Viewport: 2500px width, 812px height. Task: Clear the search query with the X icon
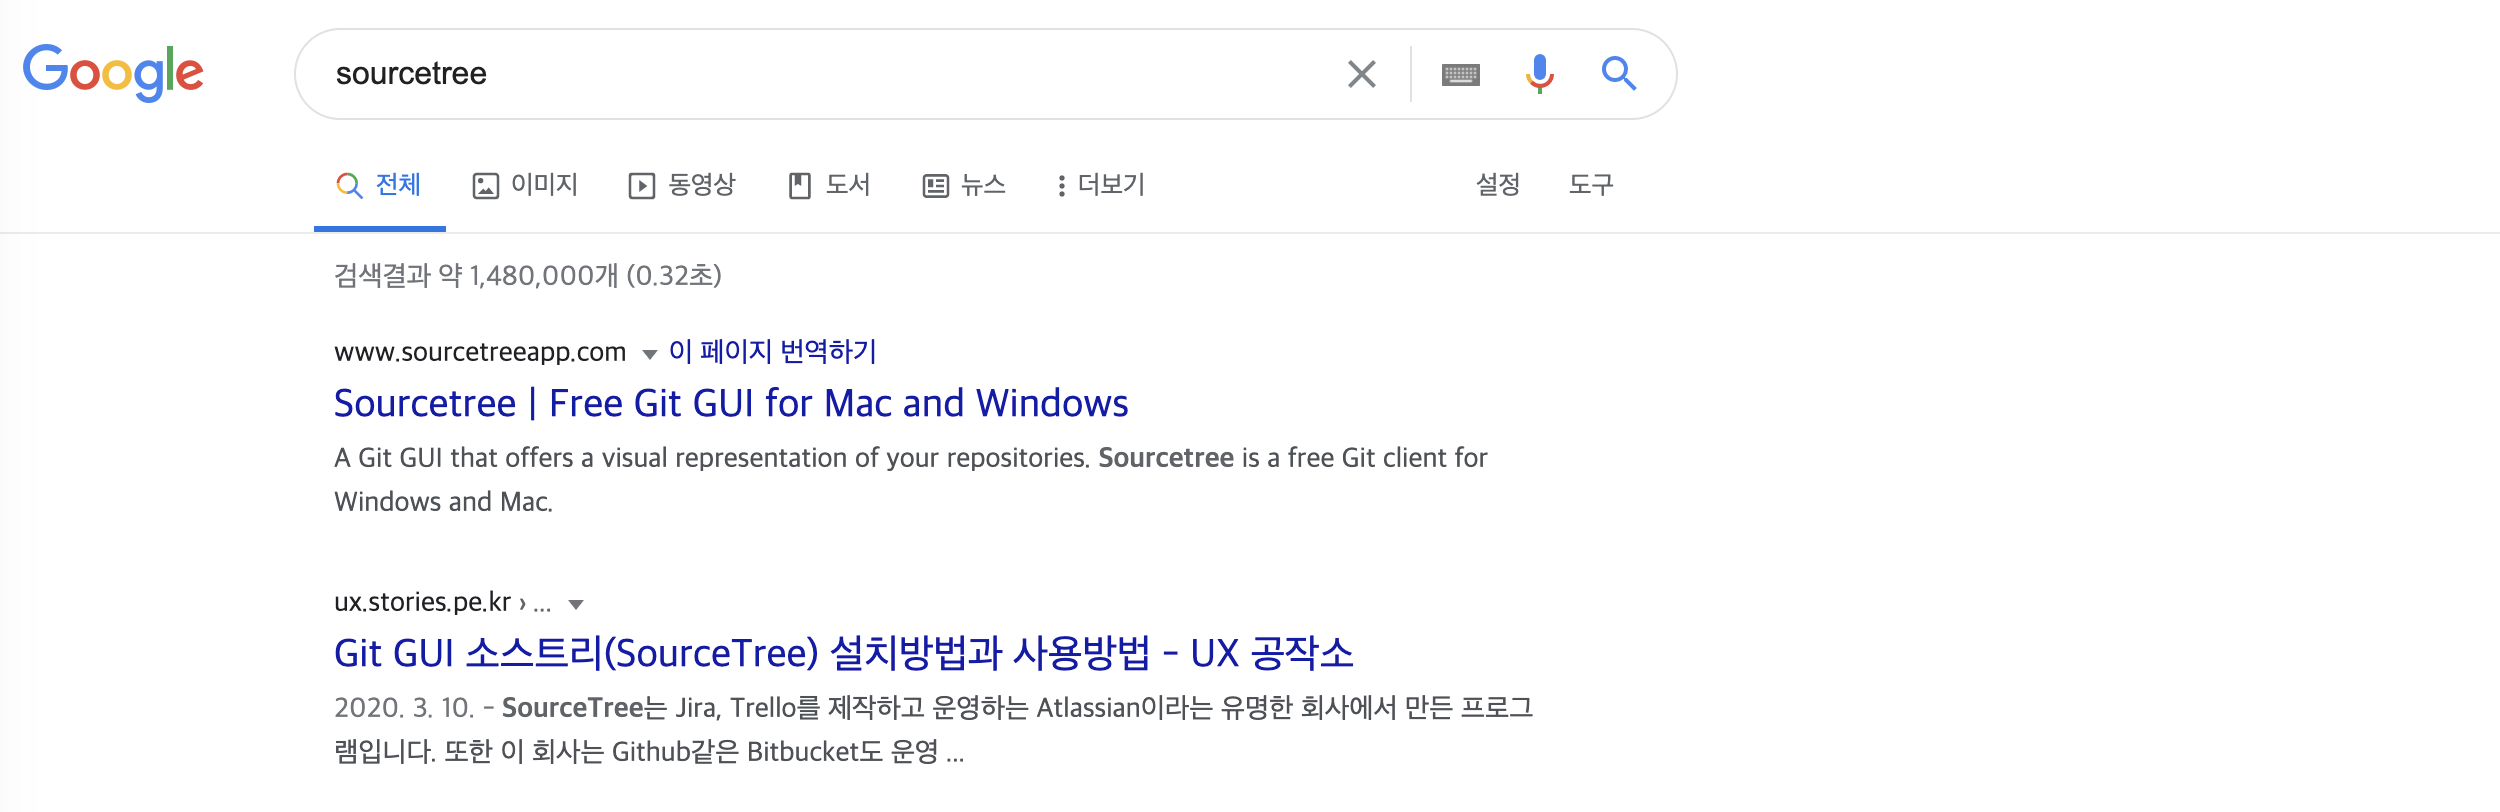pyautogui.click(x=1361, y=73)
